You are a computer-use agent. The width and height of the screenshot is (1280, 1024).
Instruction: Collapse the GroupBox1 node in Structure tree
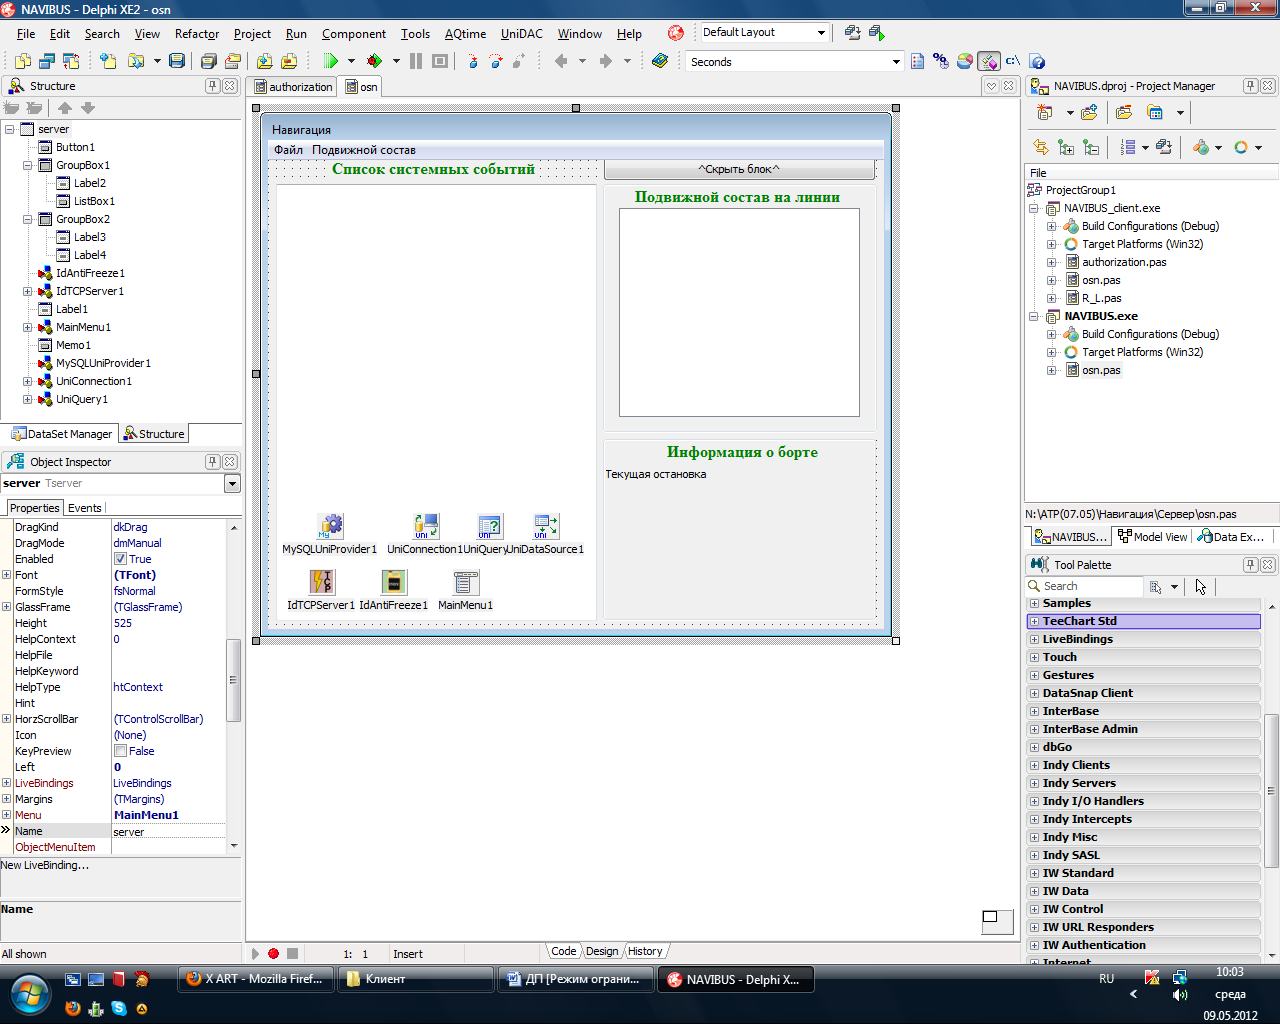(x=28, y=165)
